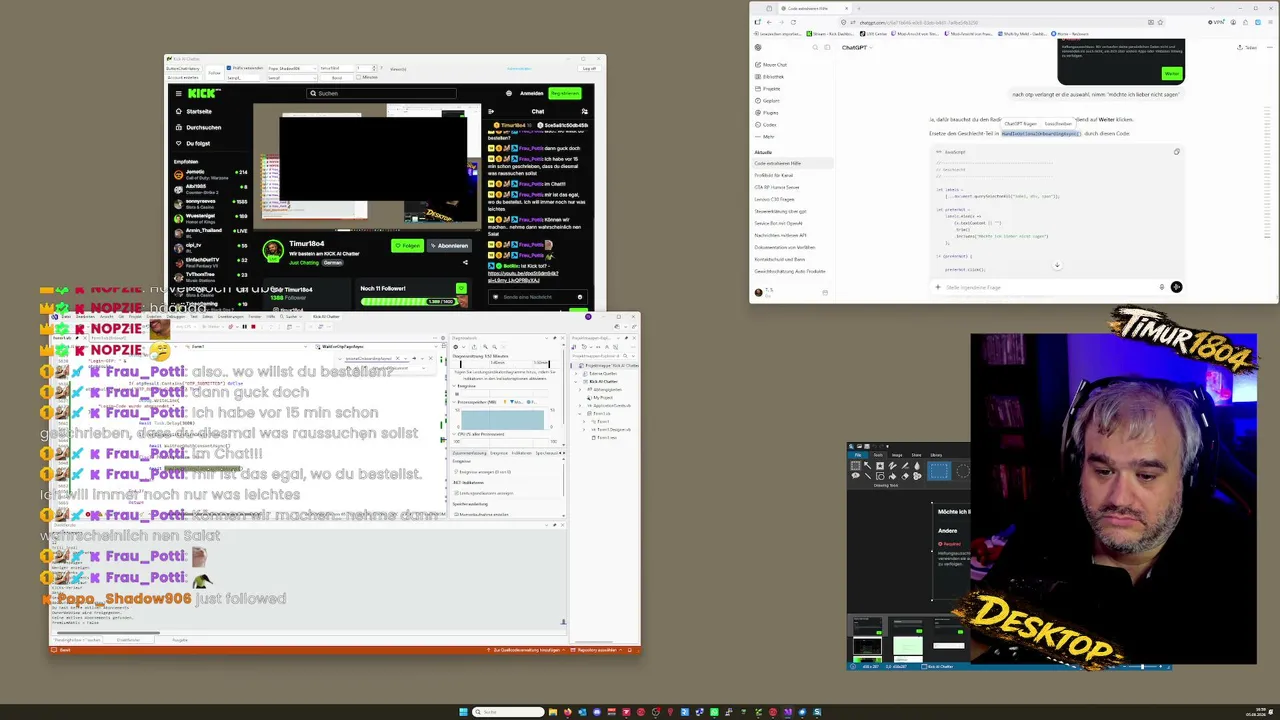Screen dimensions: 1280x720
Task: Open the VPN indicator in the browser toolbar
Action: tap(1216, 22)
